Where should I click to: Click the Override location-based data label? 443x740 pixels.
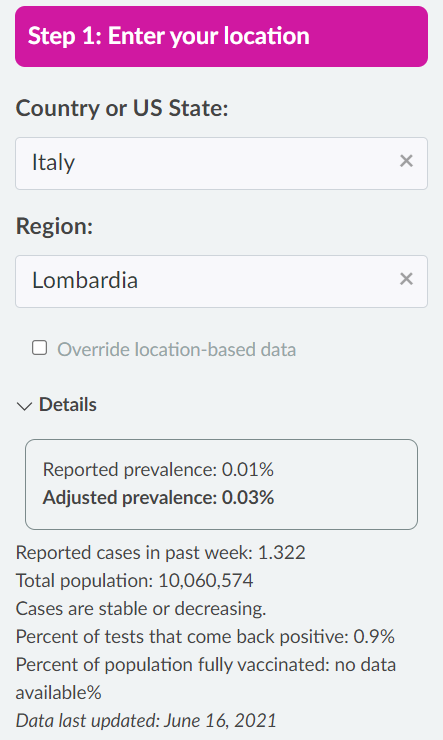tap(176, 350)
